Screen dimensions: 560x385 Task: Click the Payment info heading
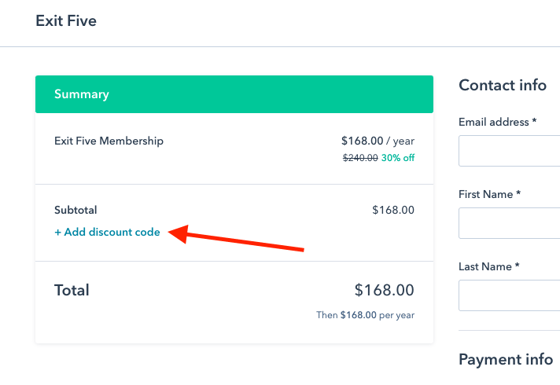point(506,360)
